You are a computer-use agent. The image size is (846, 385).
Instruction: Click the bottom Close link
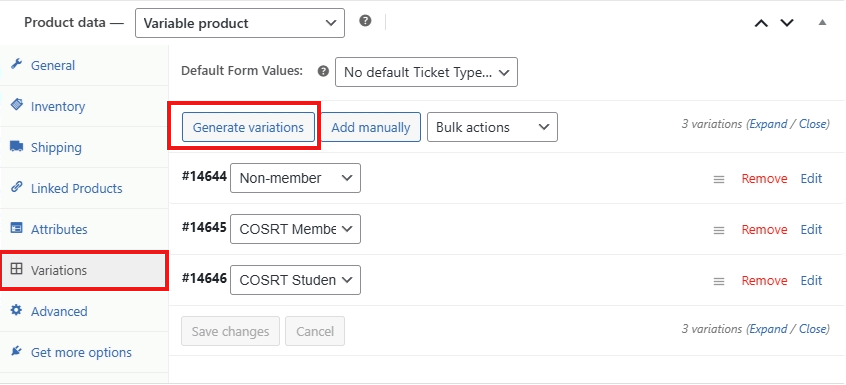[x=813, y=329]
